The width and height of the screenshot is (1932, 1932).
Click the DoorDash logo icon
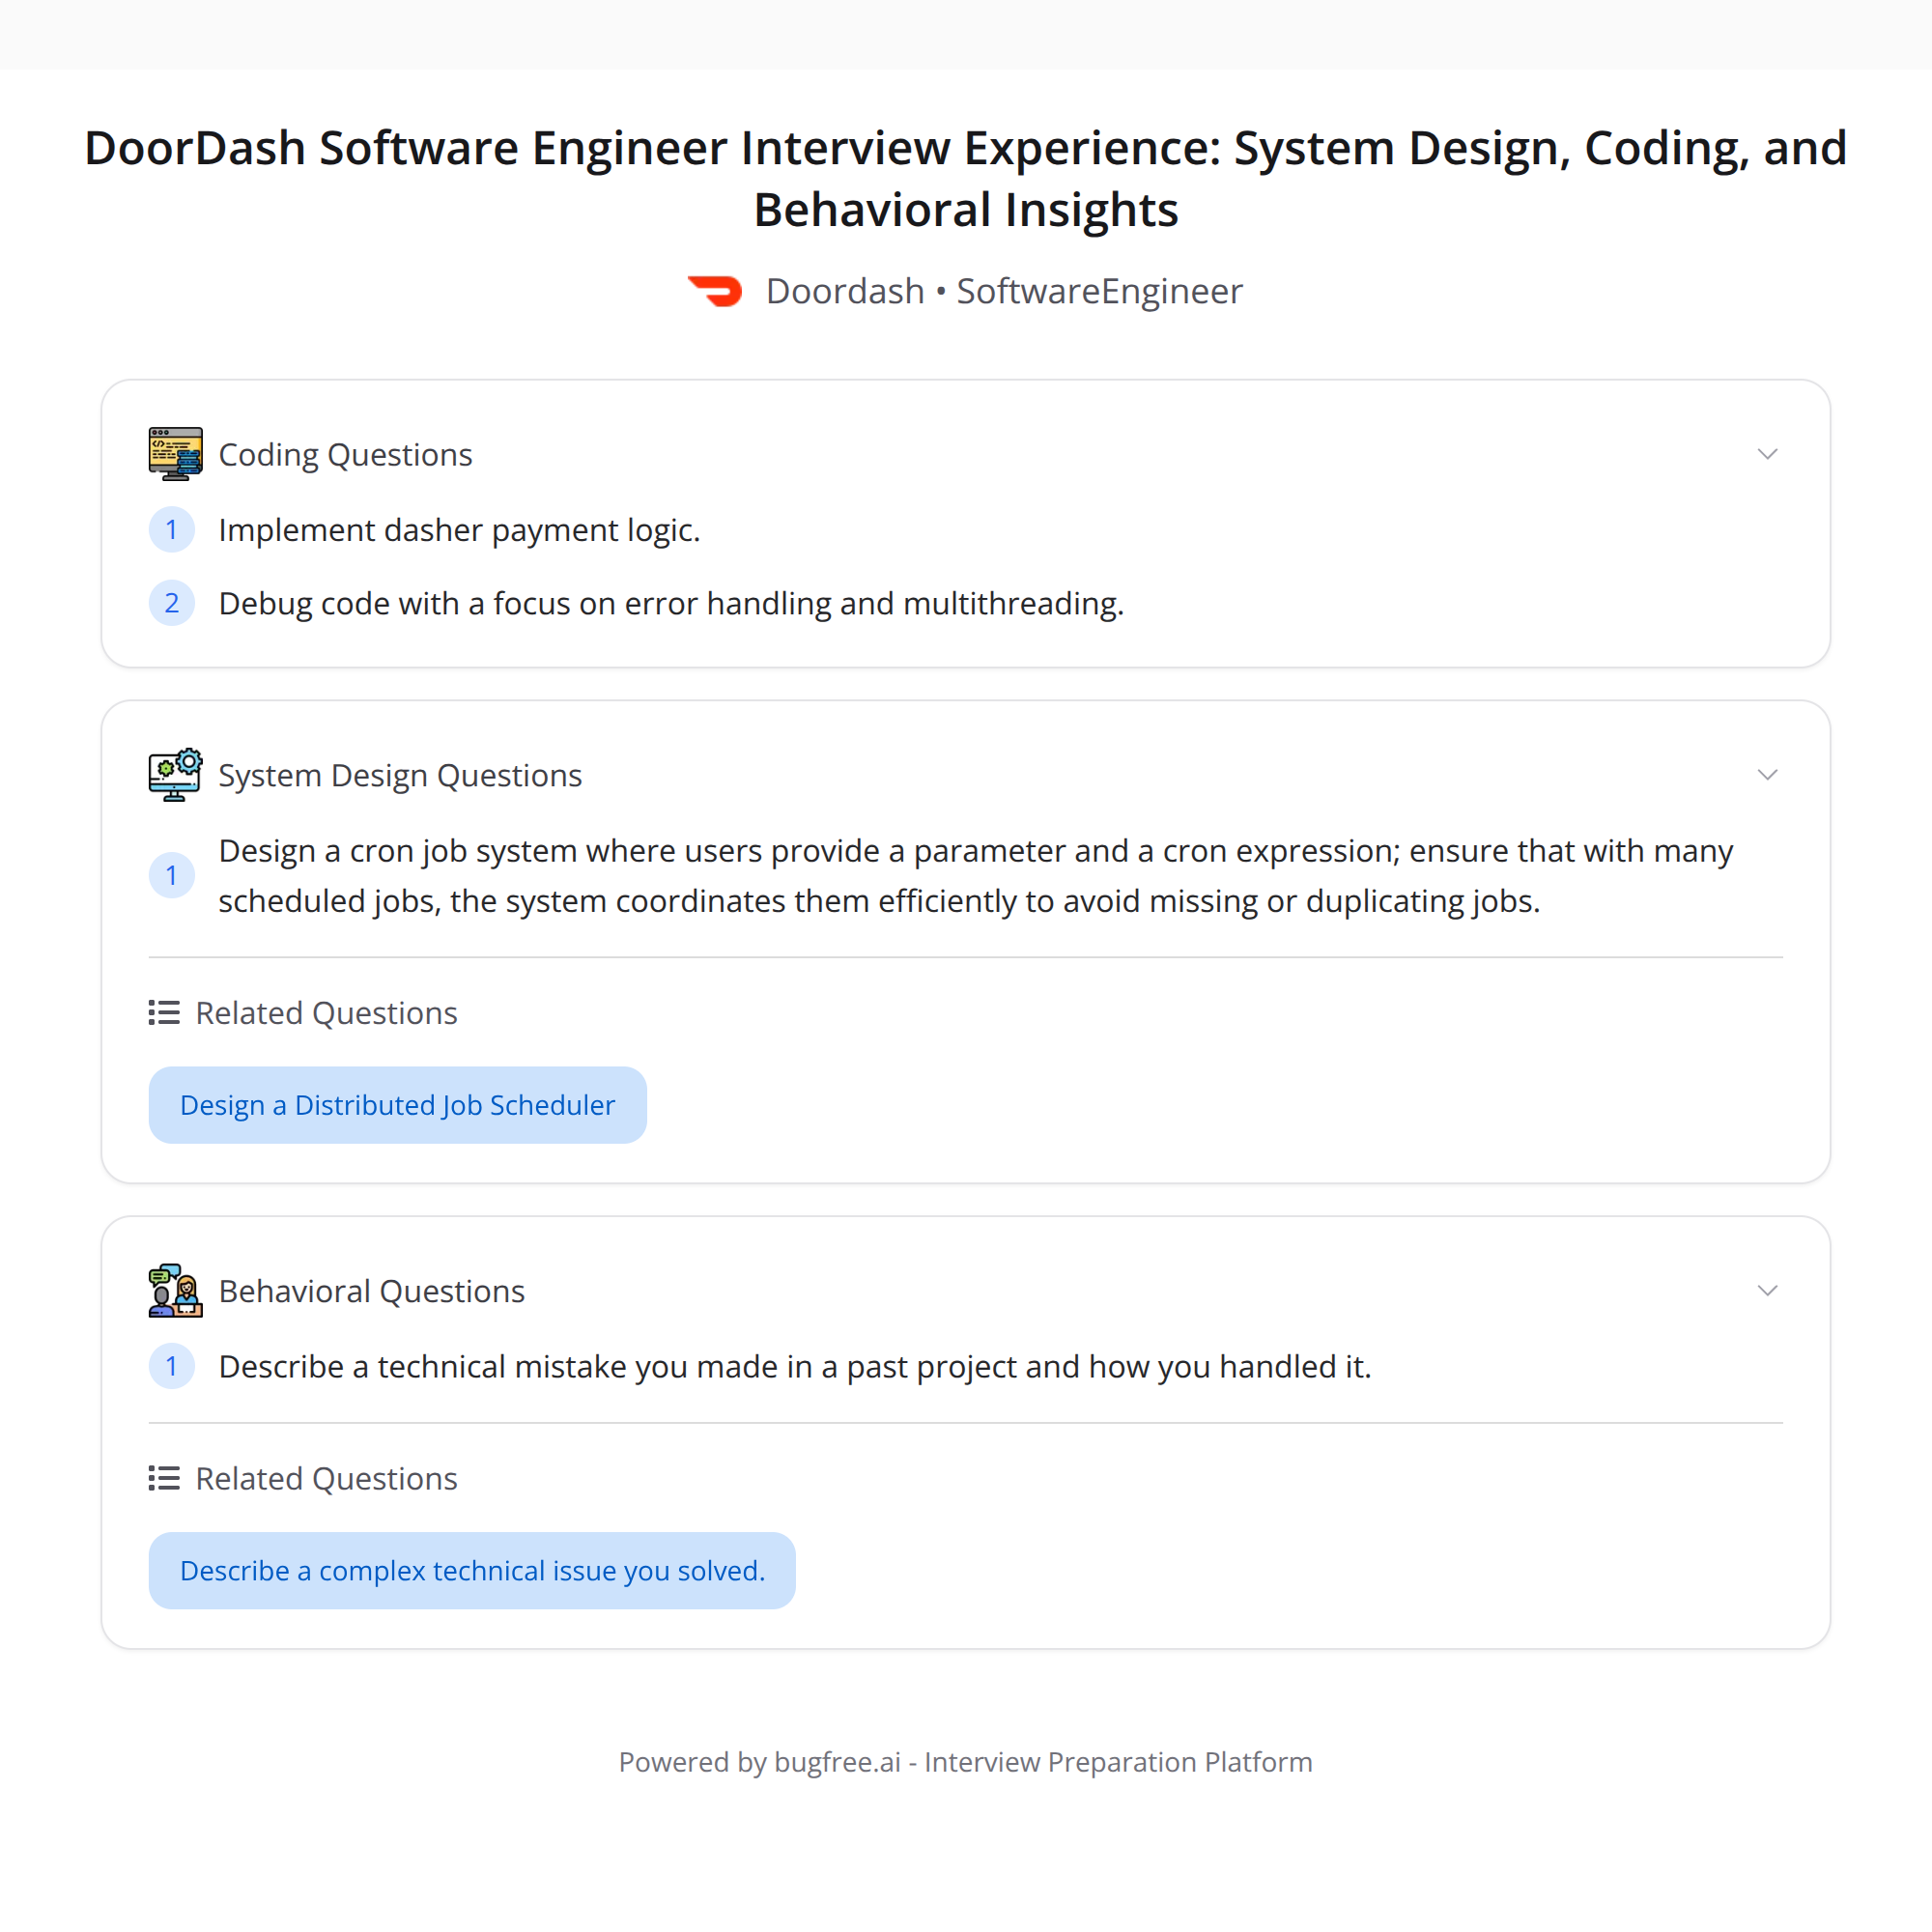point(715,291)
